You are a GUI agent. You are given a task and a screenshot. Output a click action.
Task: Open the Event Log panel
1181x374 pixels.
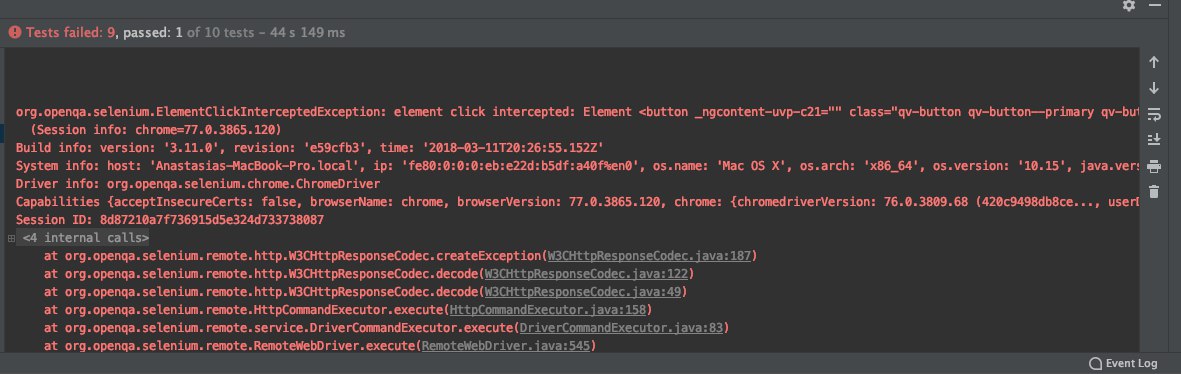click(x=1123, y=363)
